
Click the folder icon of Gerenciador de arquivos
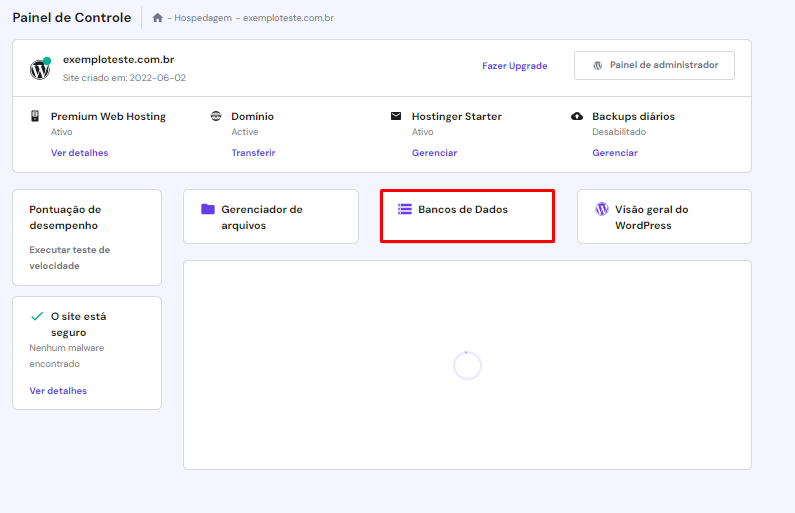[x=208, y=209]
